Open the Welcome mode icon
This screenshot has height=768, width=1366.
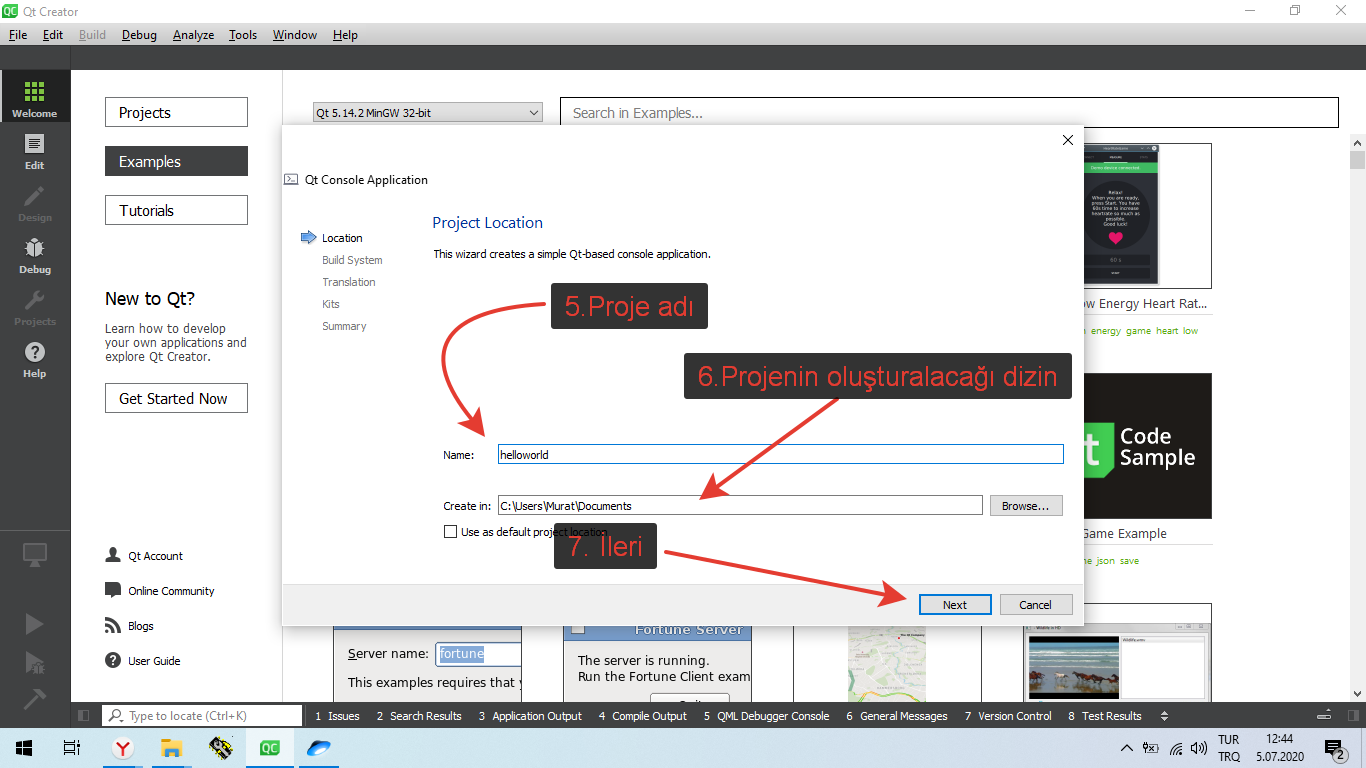(35, 98)
